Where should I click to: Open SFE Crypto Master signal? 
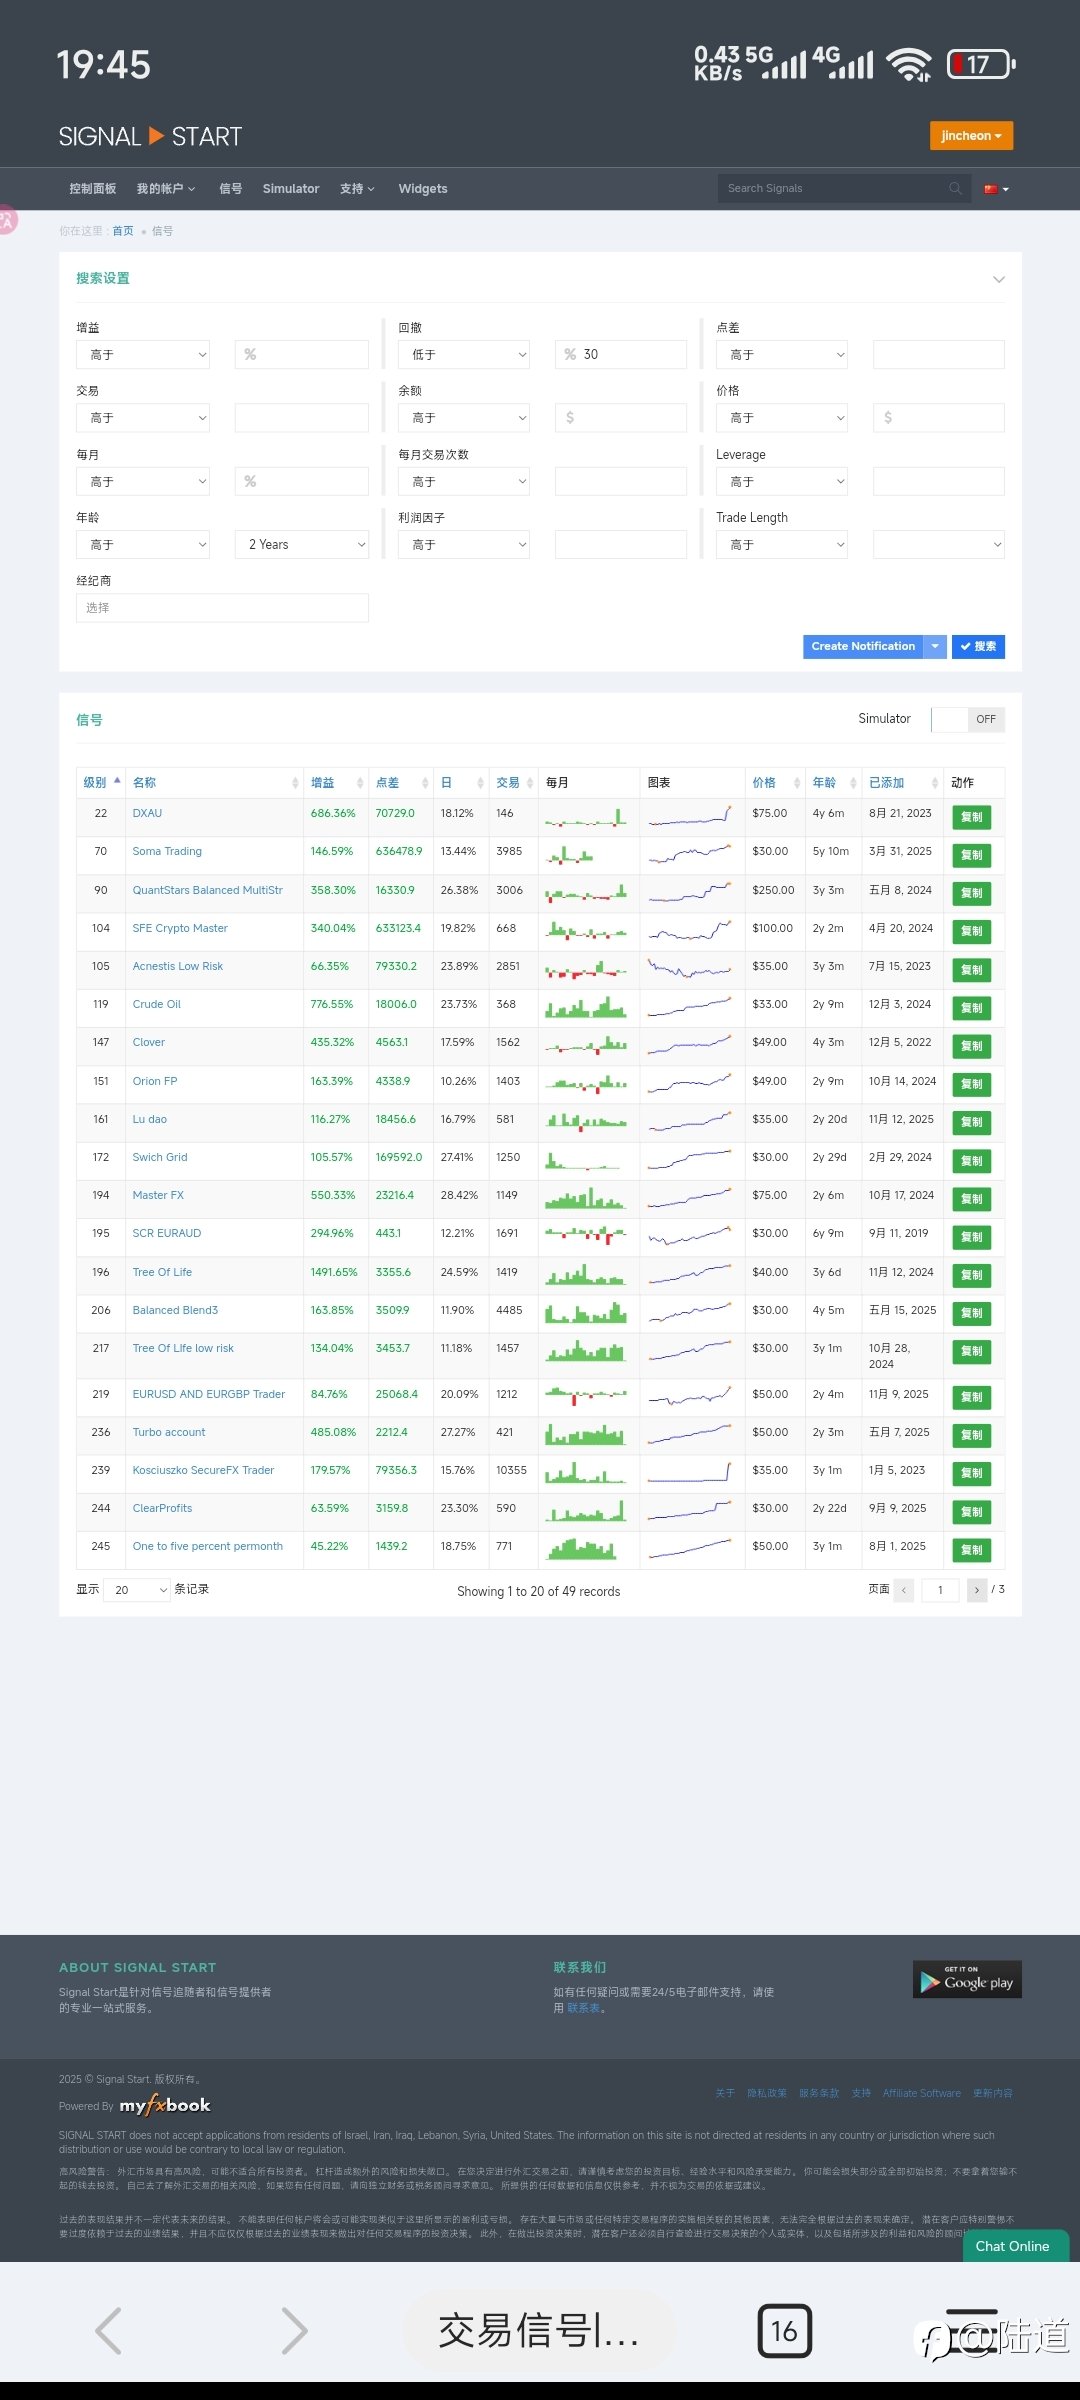(180, 928)
